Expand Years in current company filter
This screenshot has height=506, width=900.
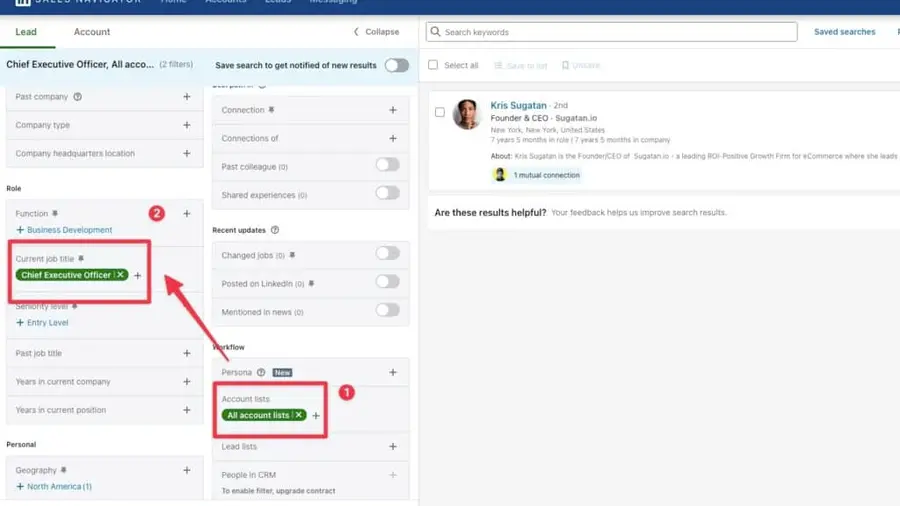[x=187, y=382]
